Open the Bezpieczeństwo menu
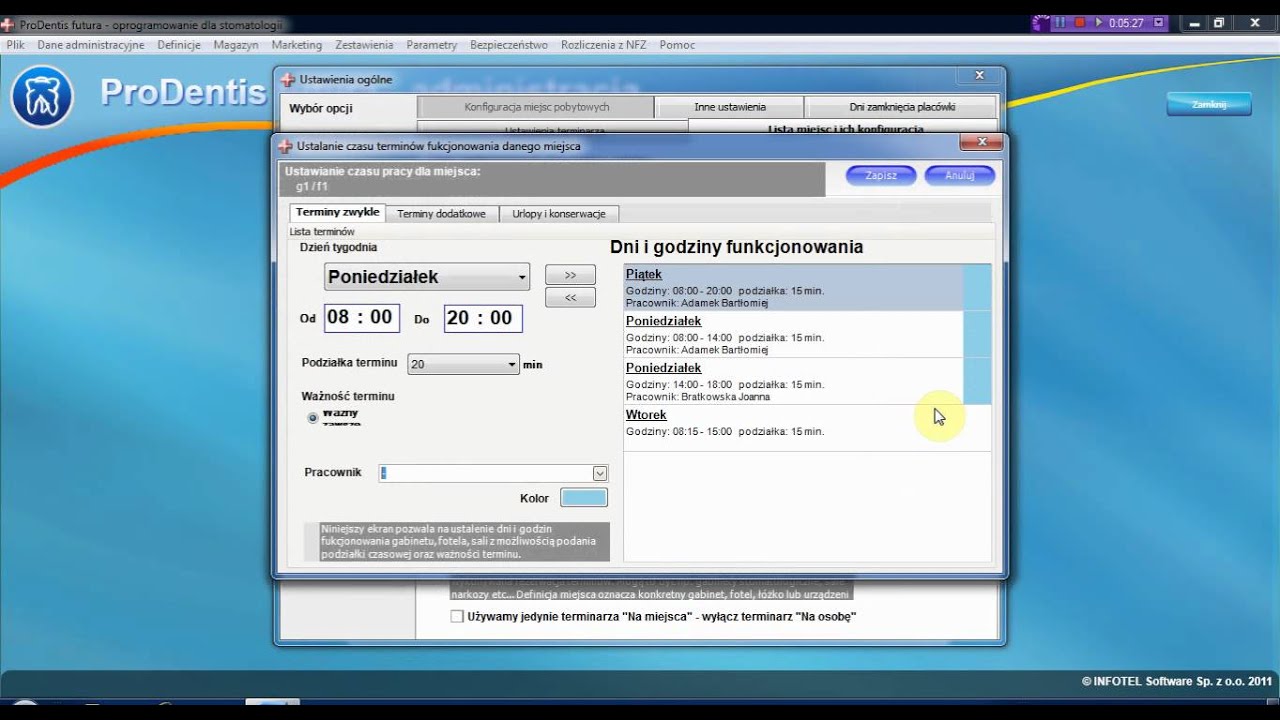Viewport: 1280px width, 720px height. [509, 45]
